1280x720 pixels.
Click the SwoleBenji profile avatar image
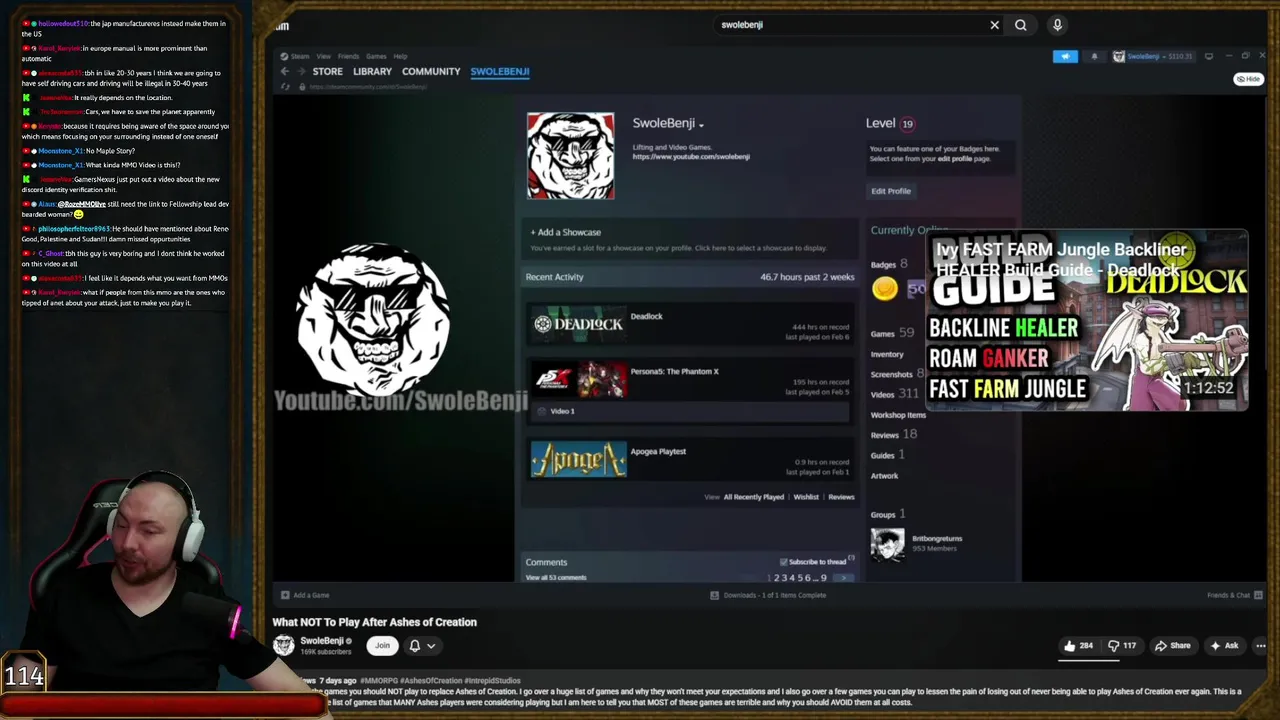[x=571, y=156]
